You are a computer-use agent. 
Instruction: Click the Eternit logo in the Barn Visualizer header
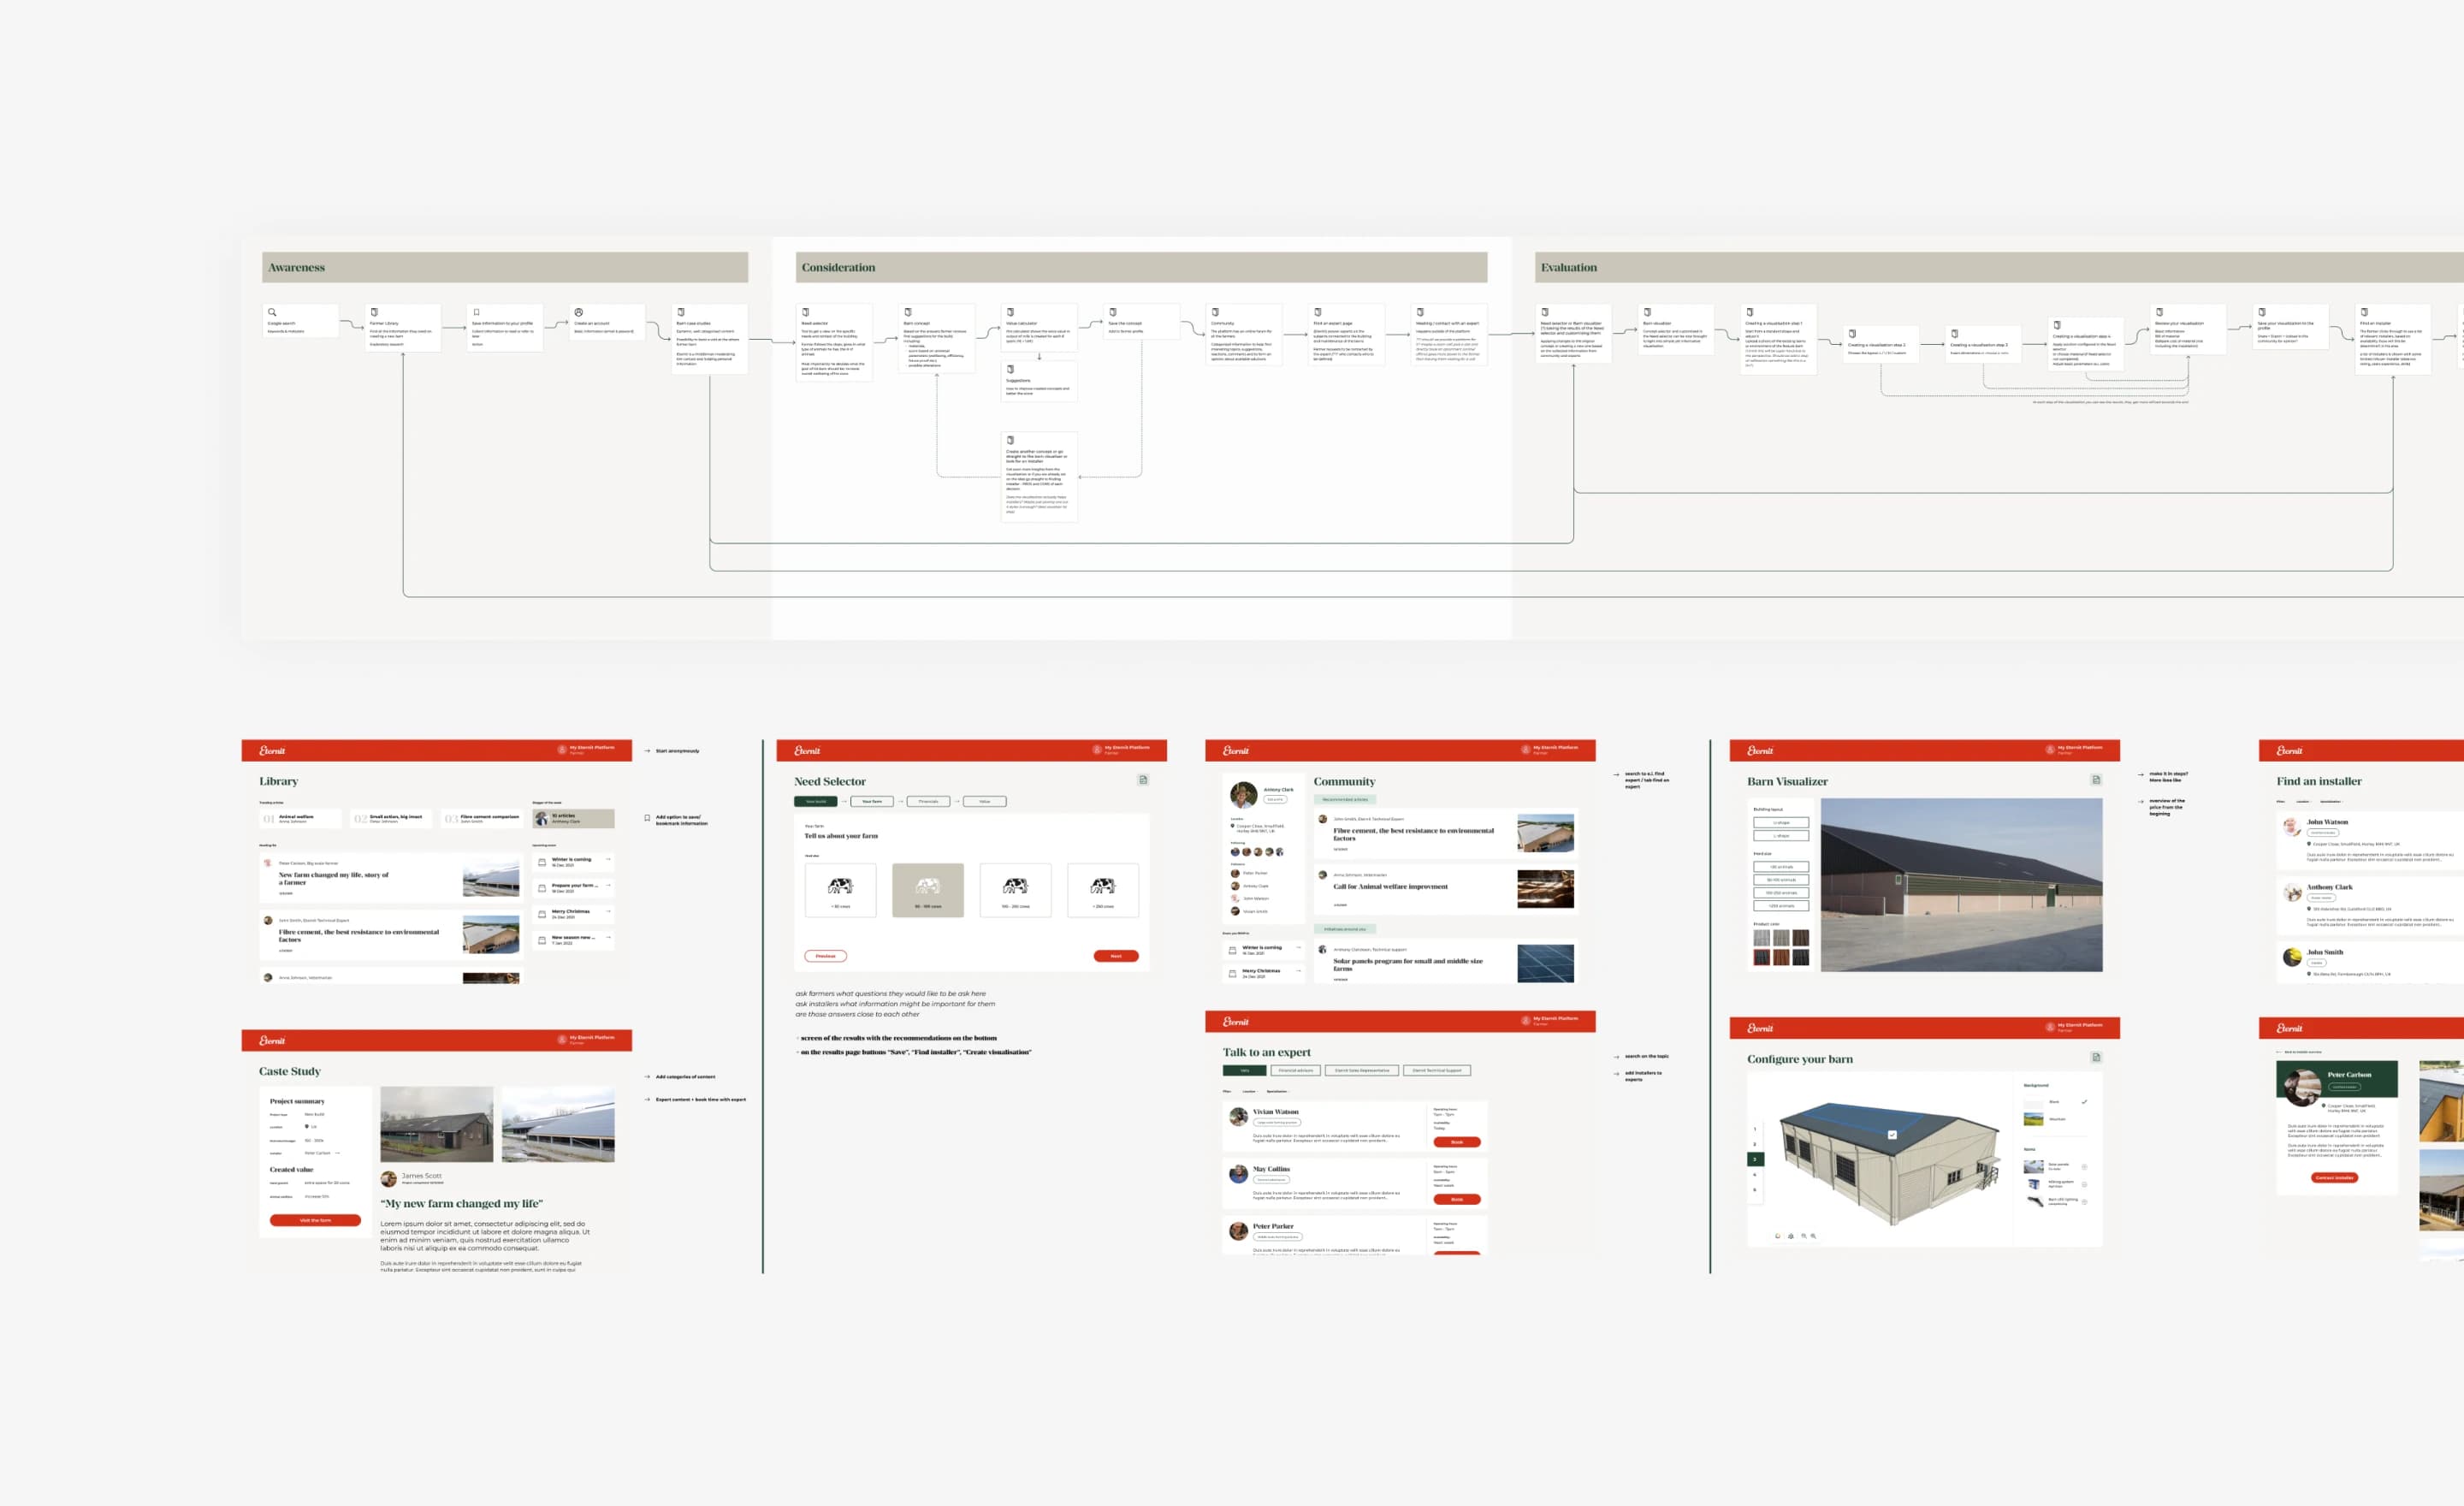pyautogui.click(x=1760, y=750)
